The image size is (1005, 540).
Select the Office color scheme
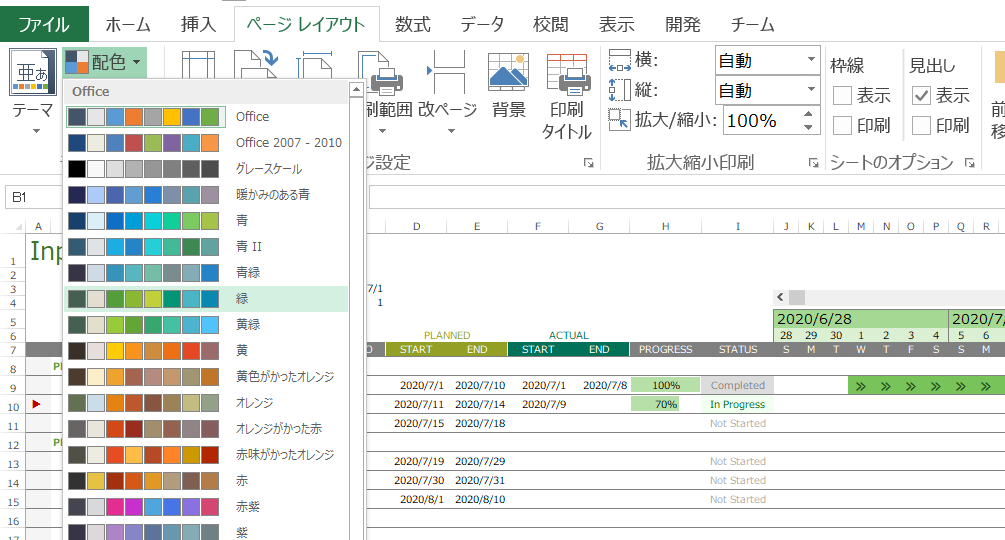tap(206, 117)
